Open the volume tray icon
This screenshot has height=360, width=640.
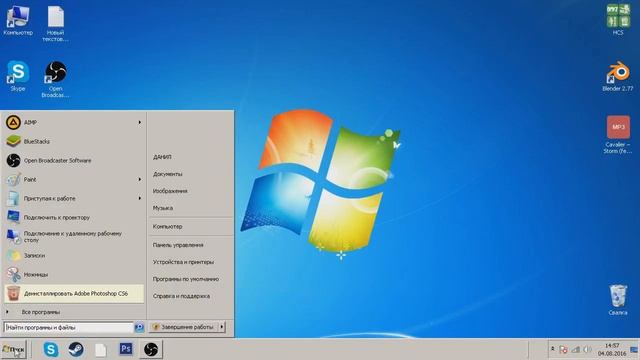coord(587,350)
